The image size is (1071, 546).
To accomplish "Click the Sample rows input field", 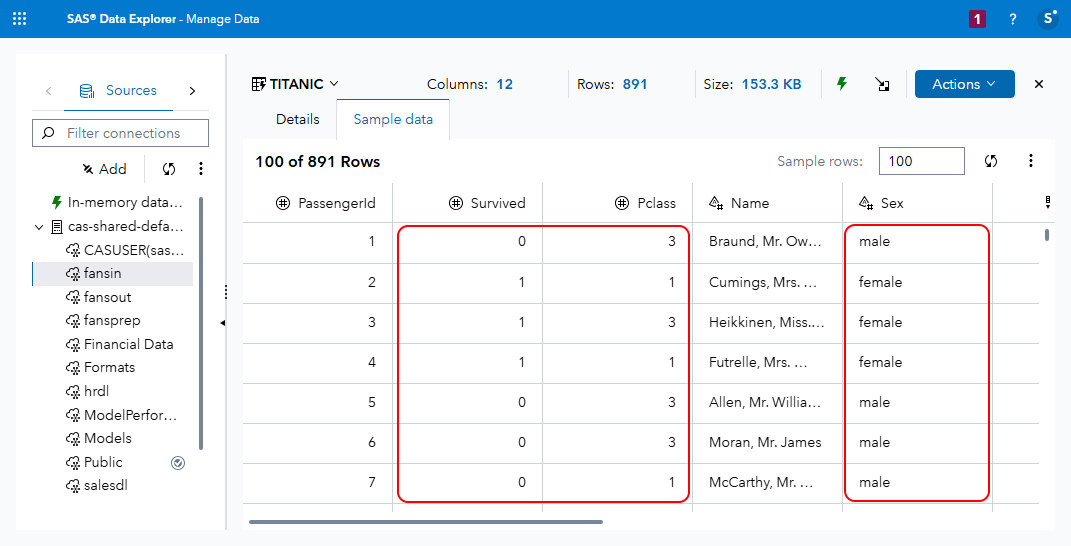I will (921, 161).
